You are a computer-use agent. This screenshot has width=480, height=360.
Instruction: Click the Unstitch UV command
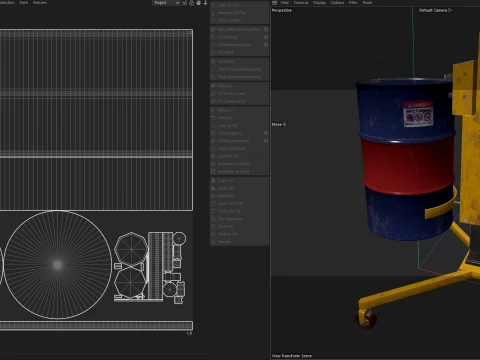pos(239,156)
